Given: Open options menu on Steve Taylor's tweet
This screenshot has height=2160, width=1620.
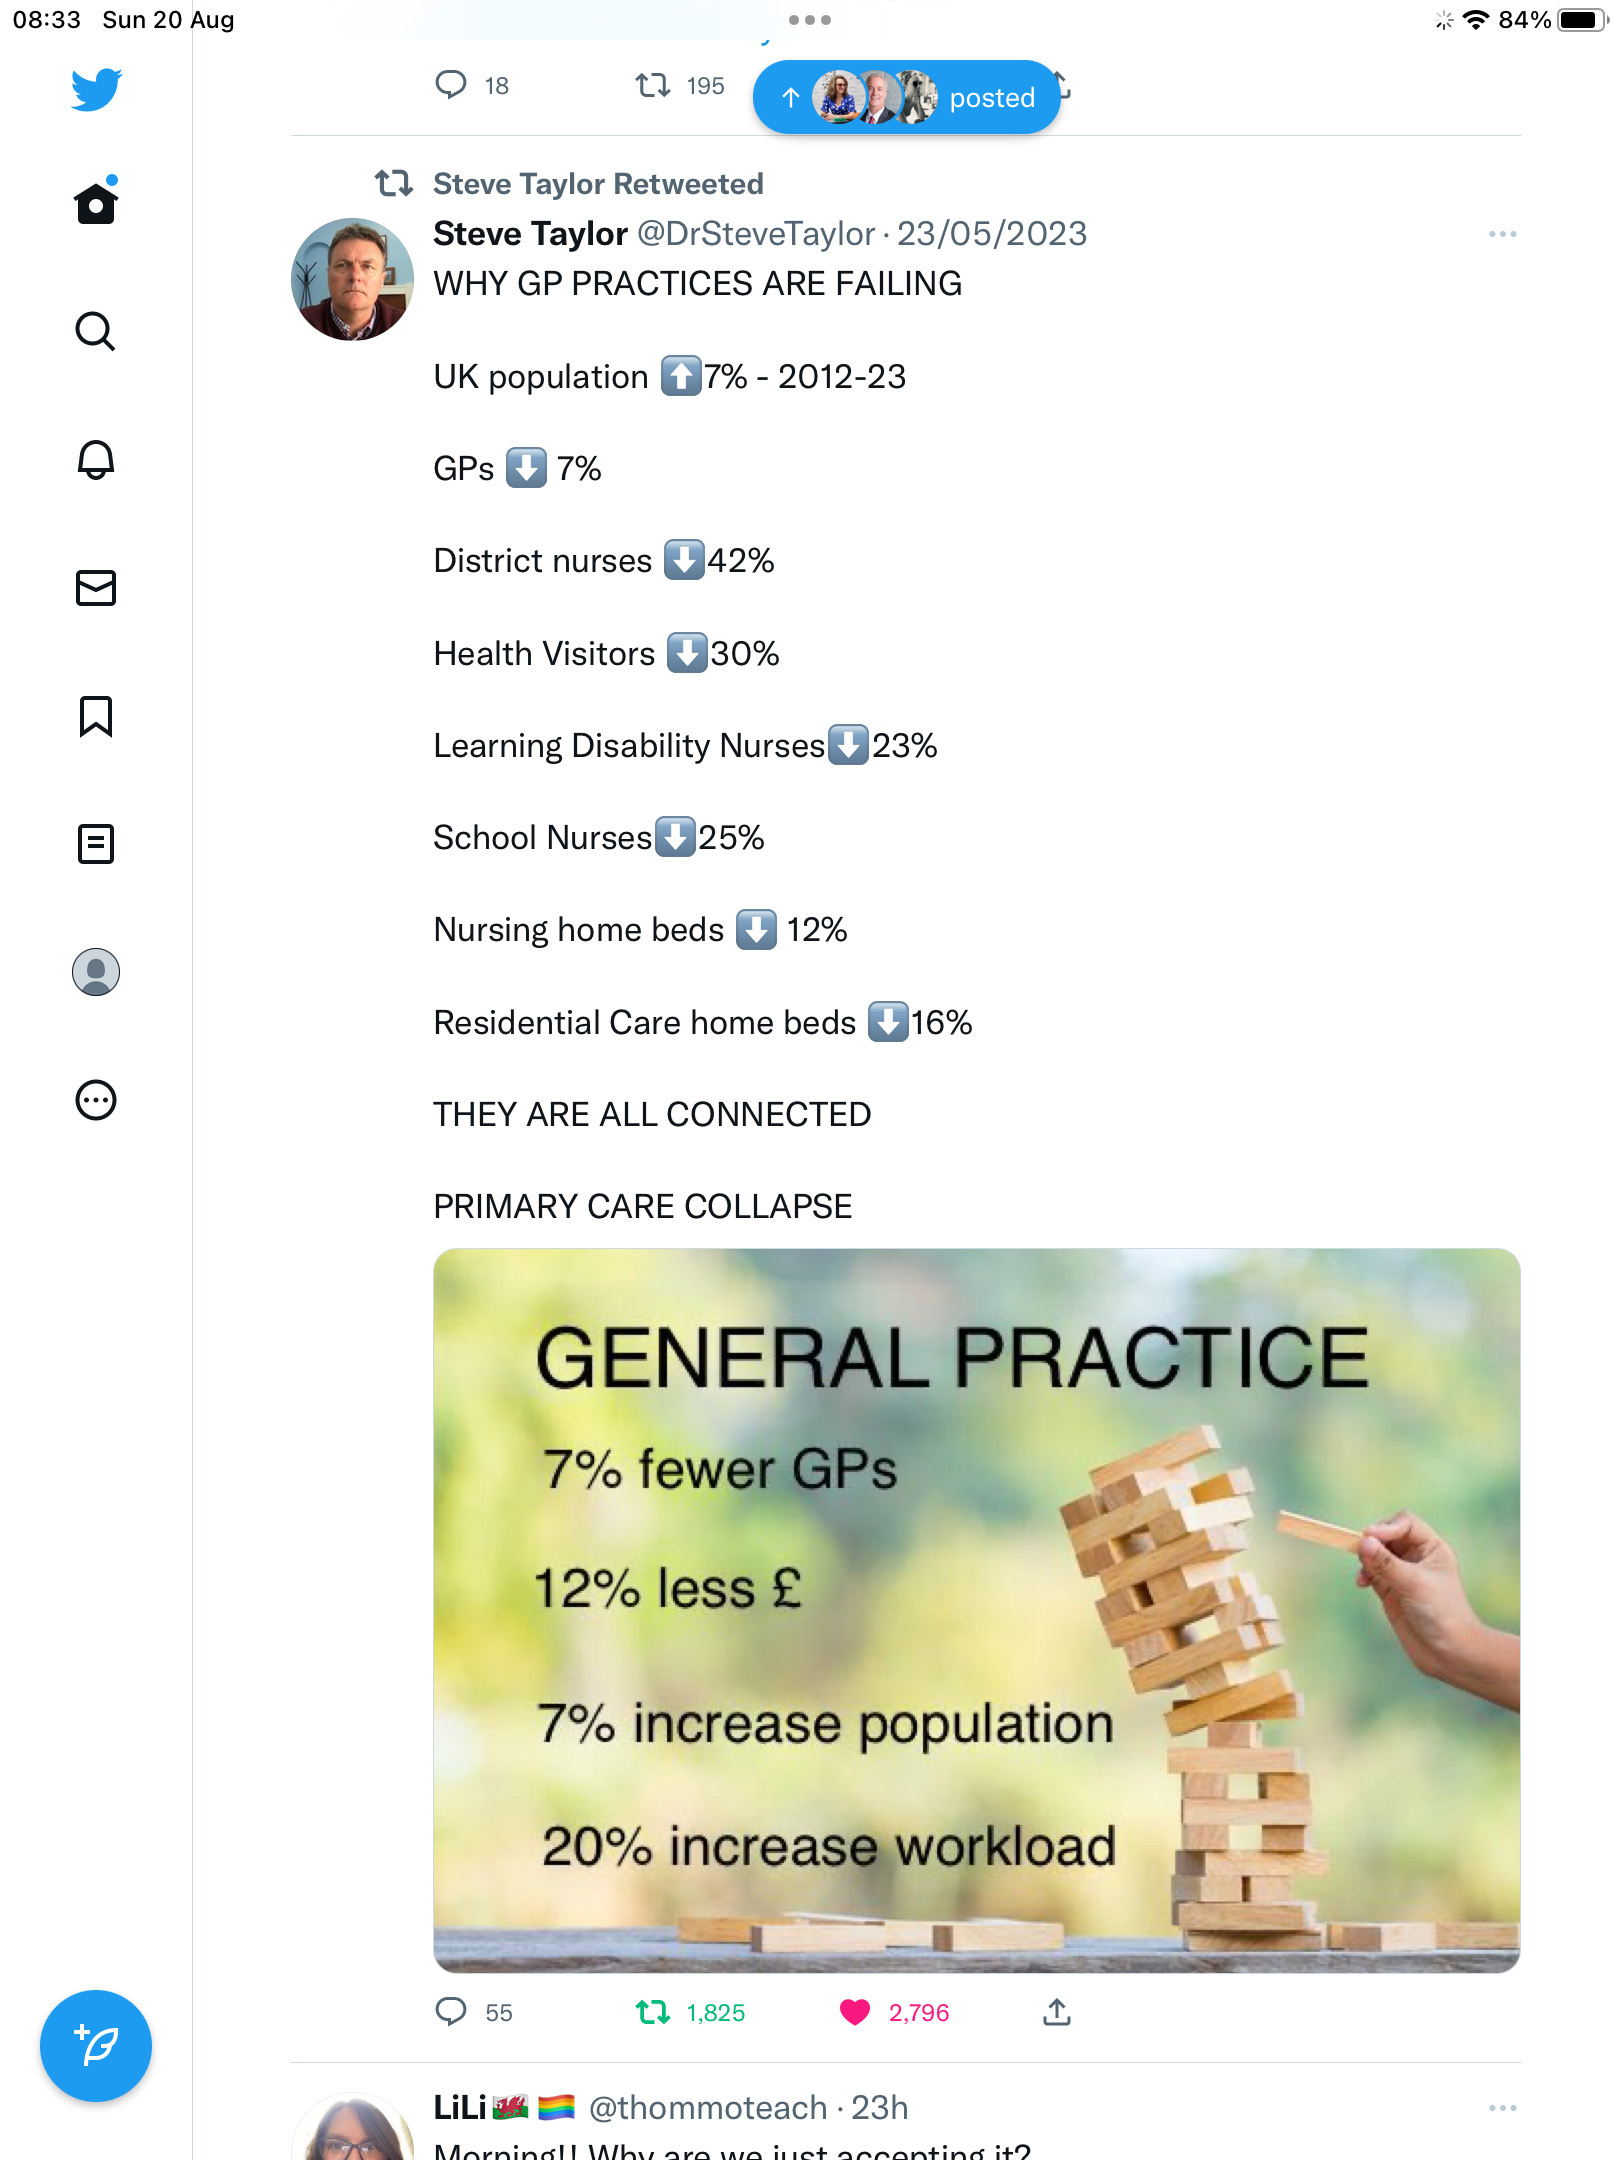Looking at the screenshot, I should point(1502,234).
